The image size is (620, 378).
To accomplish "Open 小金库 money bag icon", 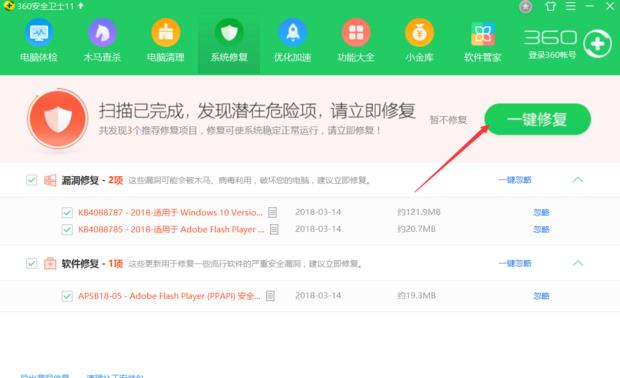I will [420, 33].
